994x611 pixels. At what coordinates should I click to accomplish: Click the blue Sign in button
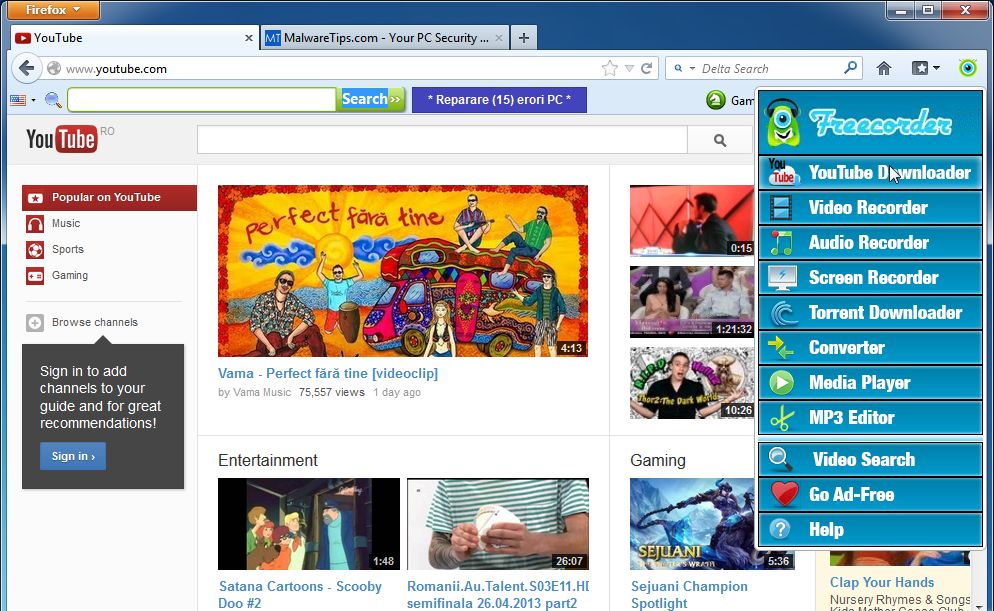click(72, 456)
